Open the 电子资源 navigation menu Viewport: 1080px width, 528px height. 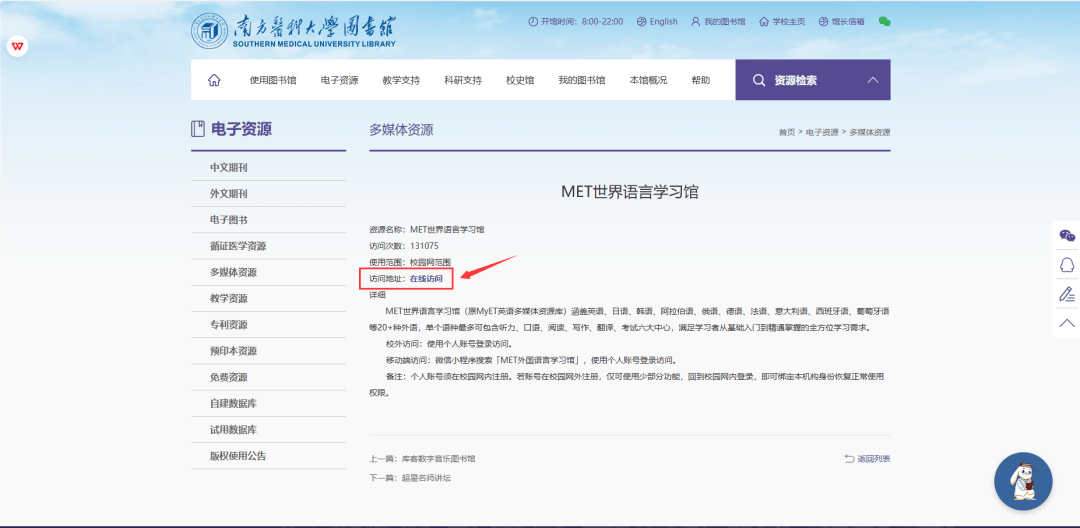pos(339,80)
